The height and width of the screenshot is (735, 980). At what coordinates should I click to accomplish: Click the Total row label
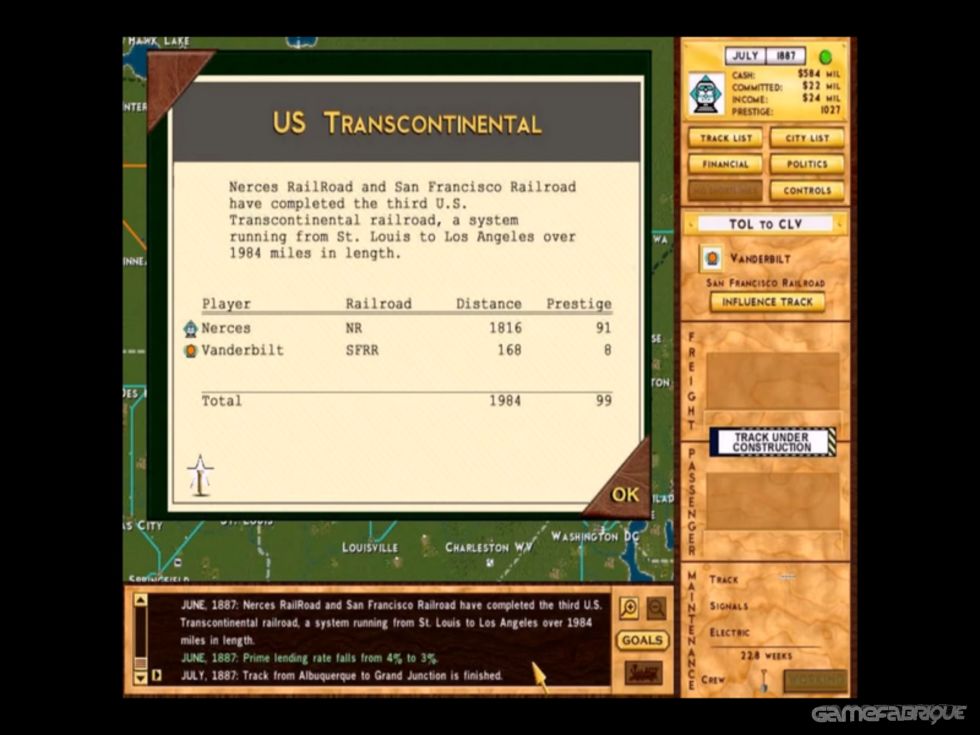[221, 401]
